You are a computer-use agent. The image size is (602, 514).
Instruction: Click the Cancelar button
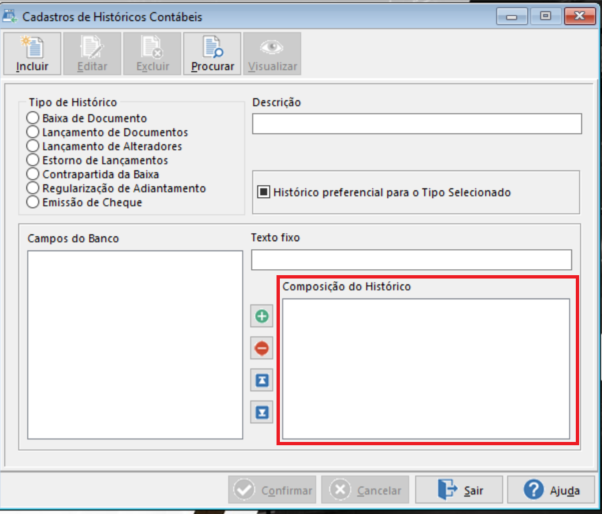[365, 490]
